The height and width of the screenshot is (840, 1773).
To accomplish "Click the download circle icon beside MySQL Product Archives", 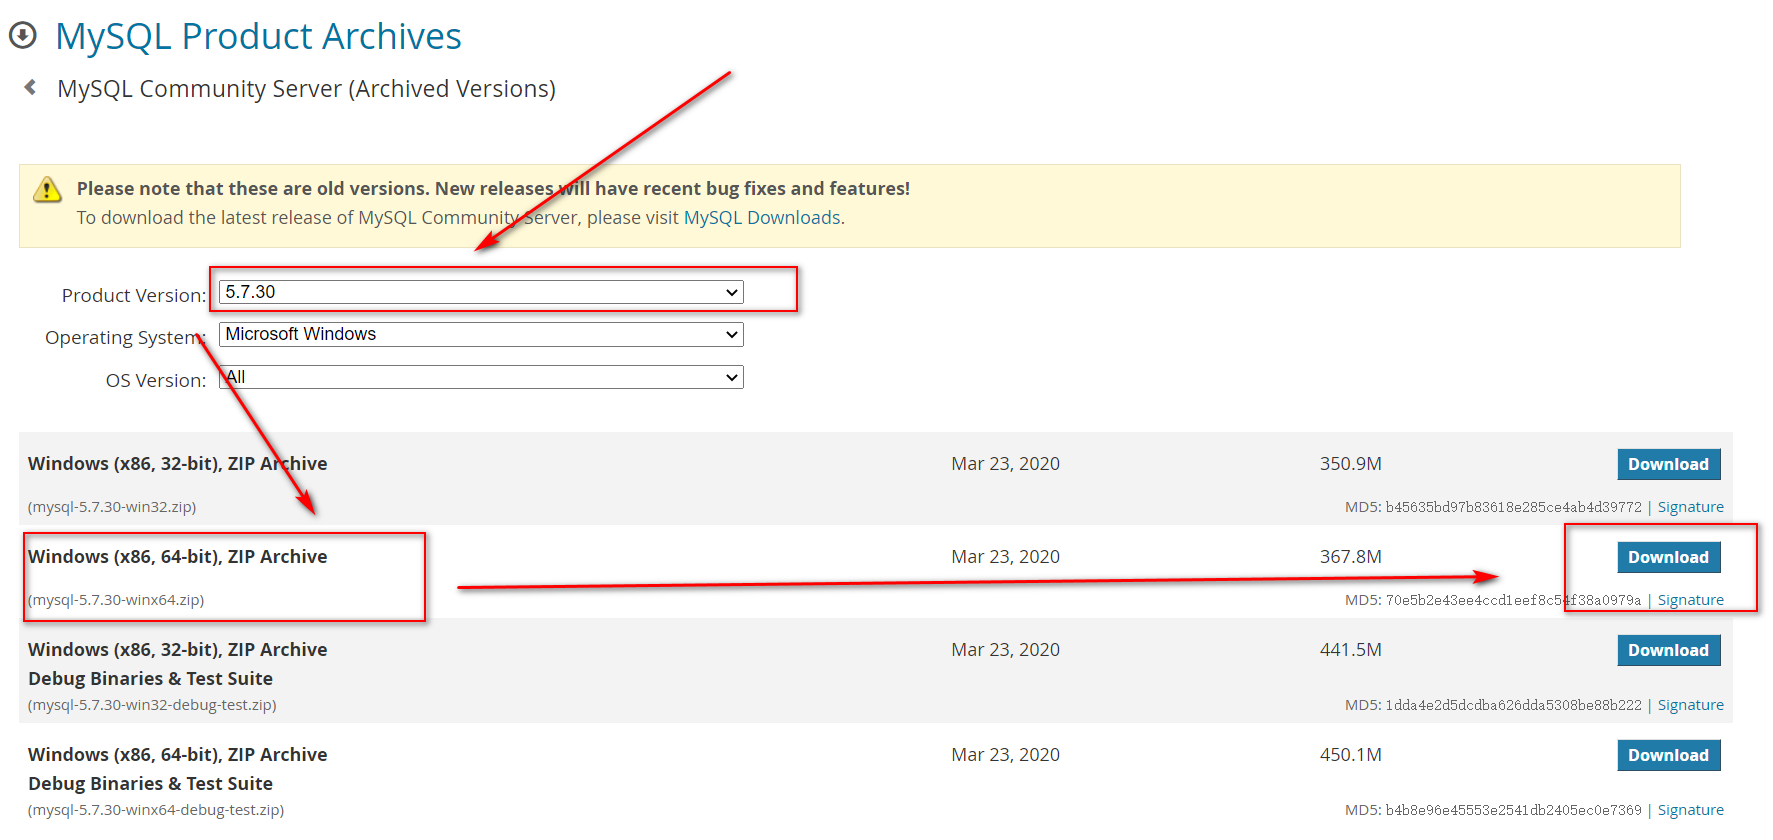I will (23, 36).
